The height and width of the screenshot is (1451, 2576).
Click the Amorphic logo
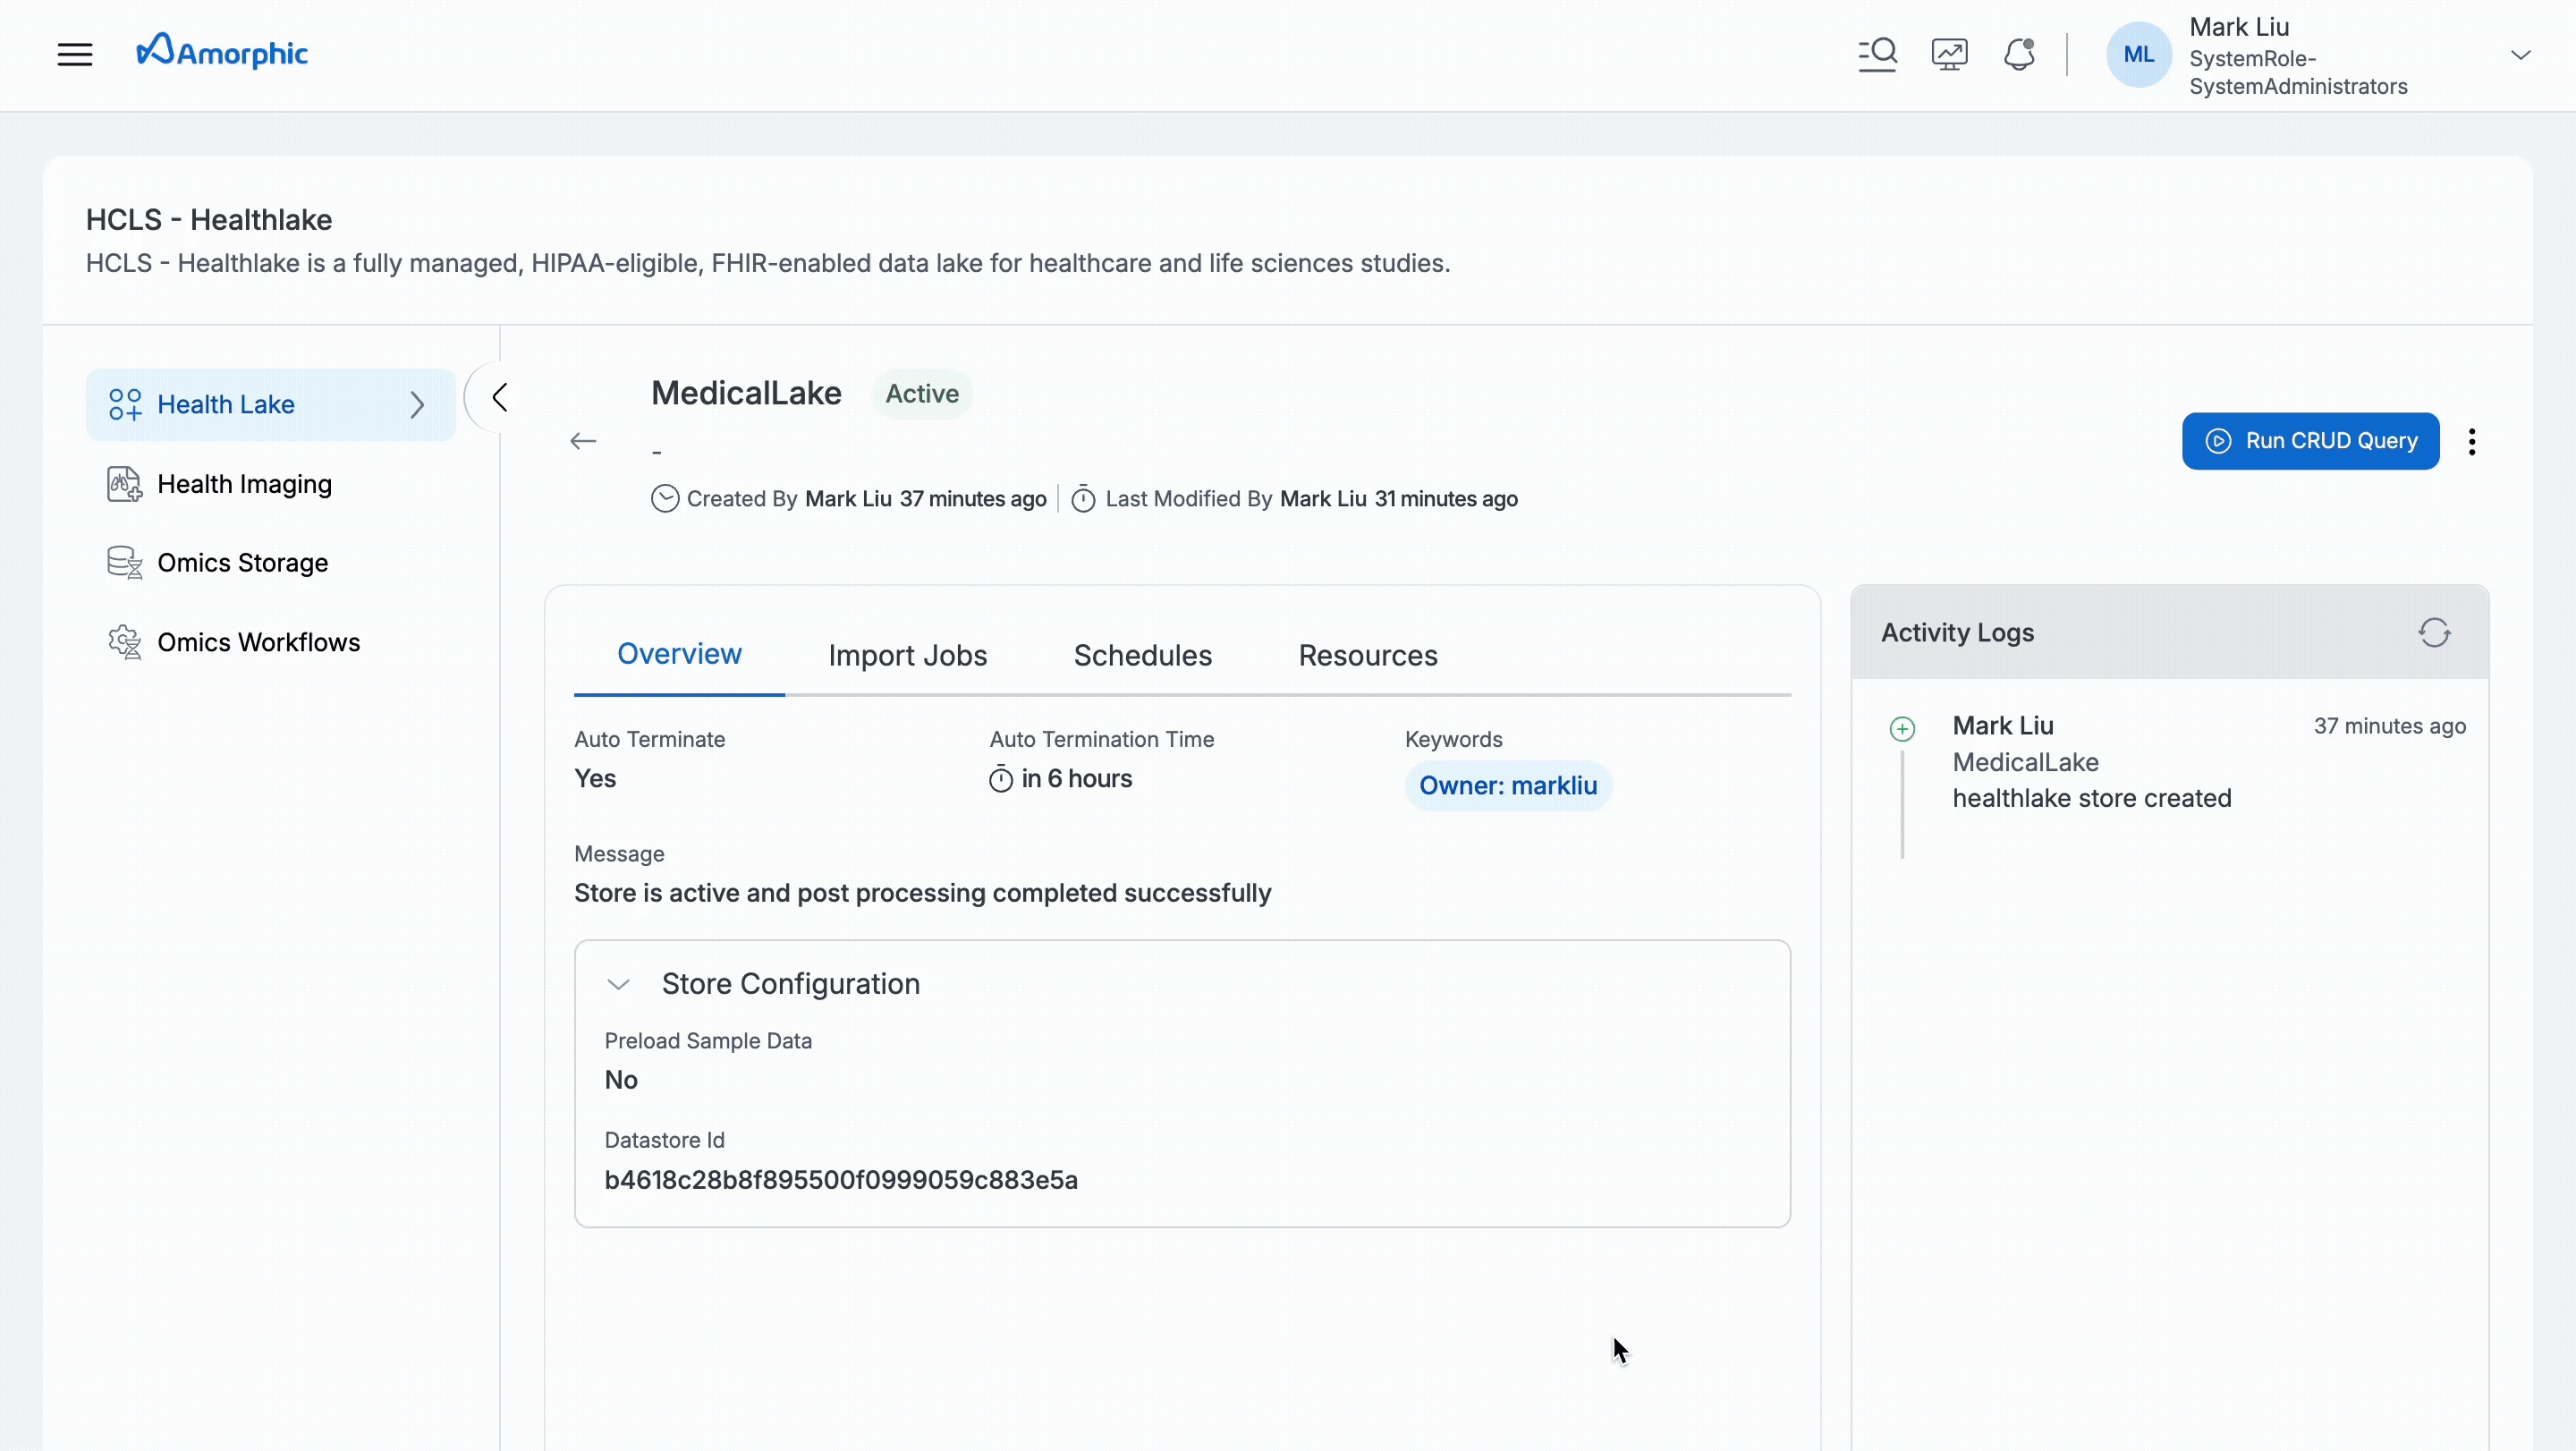coord(222,51)
